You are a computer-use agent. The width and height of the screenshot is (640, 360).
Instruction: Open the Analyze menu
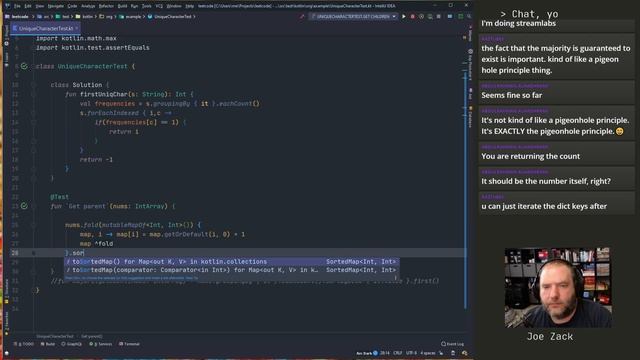pos(88,6)
